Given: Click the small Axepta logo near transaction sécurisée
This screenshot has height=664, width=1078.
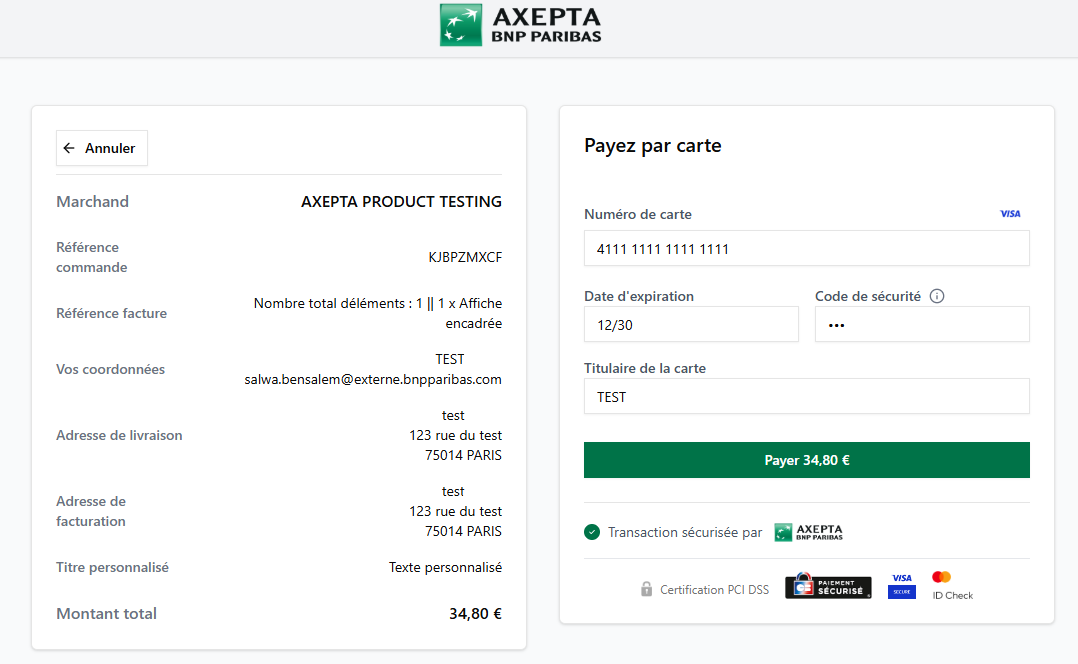Looking at the screenshot, I should [x=809, y=532].
